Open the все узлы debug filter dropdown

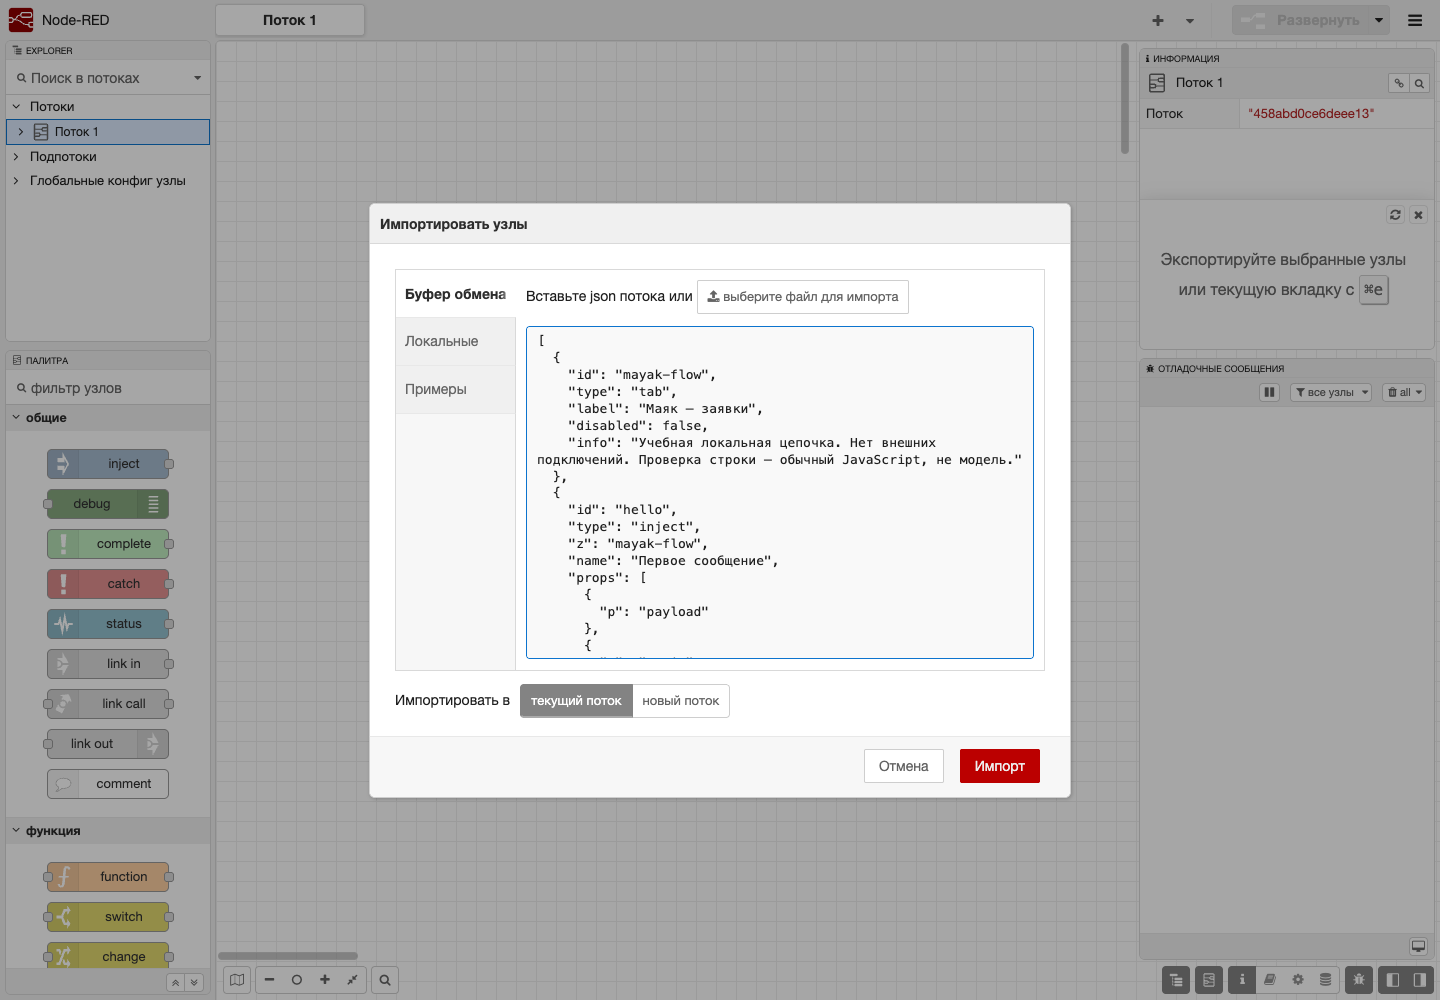[1331, 392]
